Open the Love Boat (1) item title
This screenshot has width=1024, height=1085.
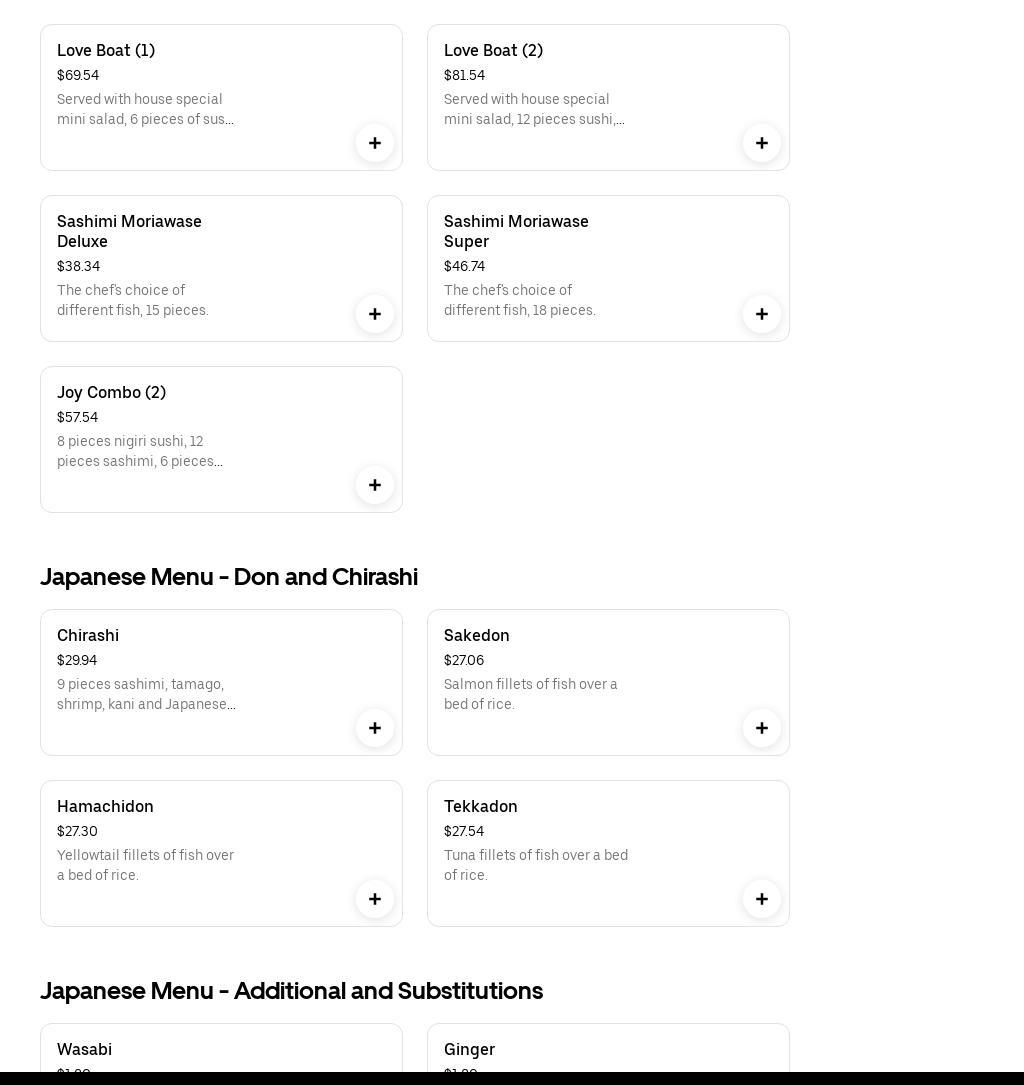106,50
